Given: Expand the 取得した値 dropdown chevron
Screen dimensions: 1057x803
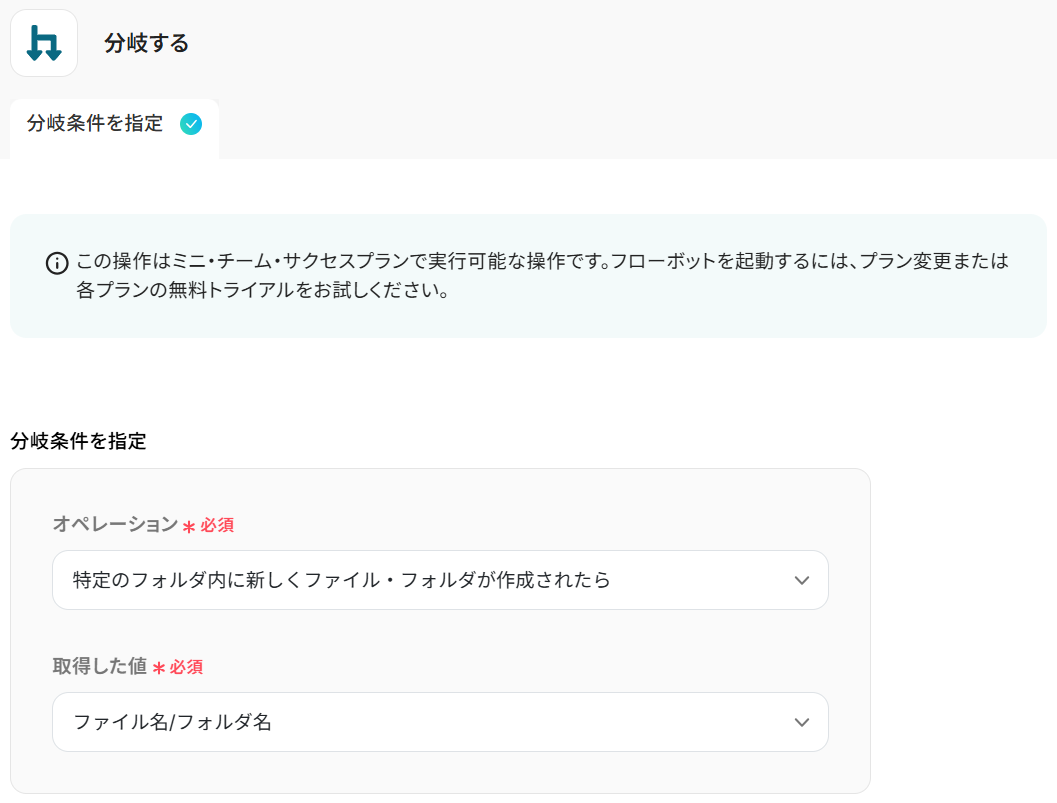Looking at the screenshot, I should (801, 722).
